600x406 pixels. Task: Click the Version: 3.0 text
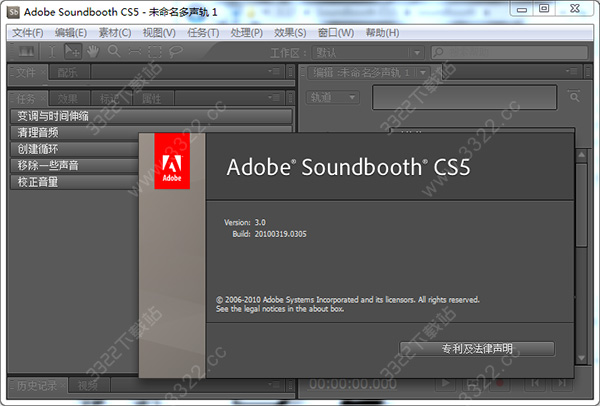pos(245,222)
